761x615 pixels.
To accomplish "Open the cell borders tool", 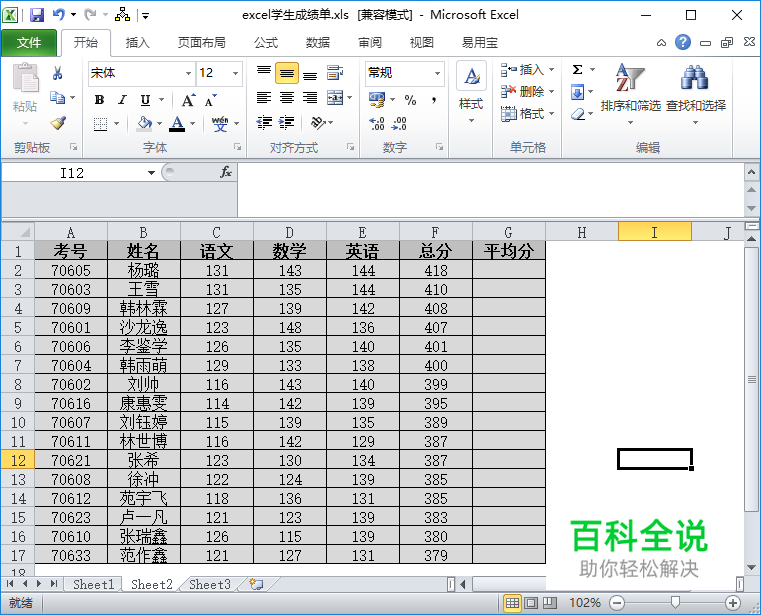I will pyautogui.click(x=100, y=124).
